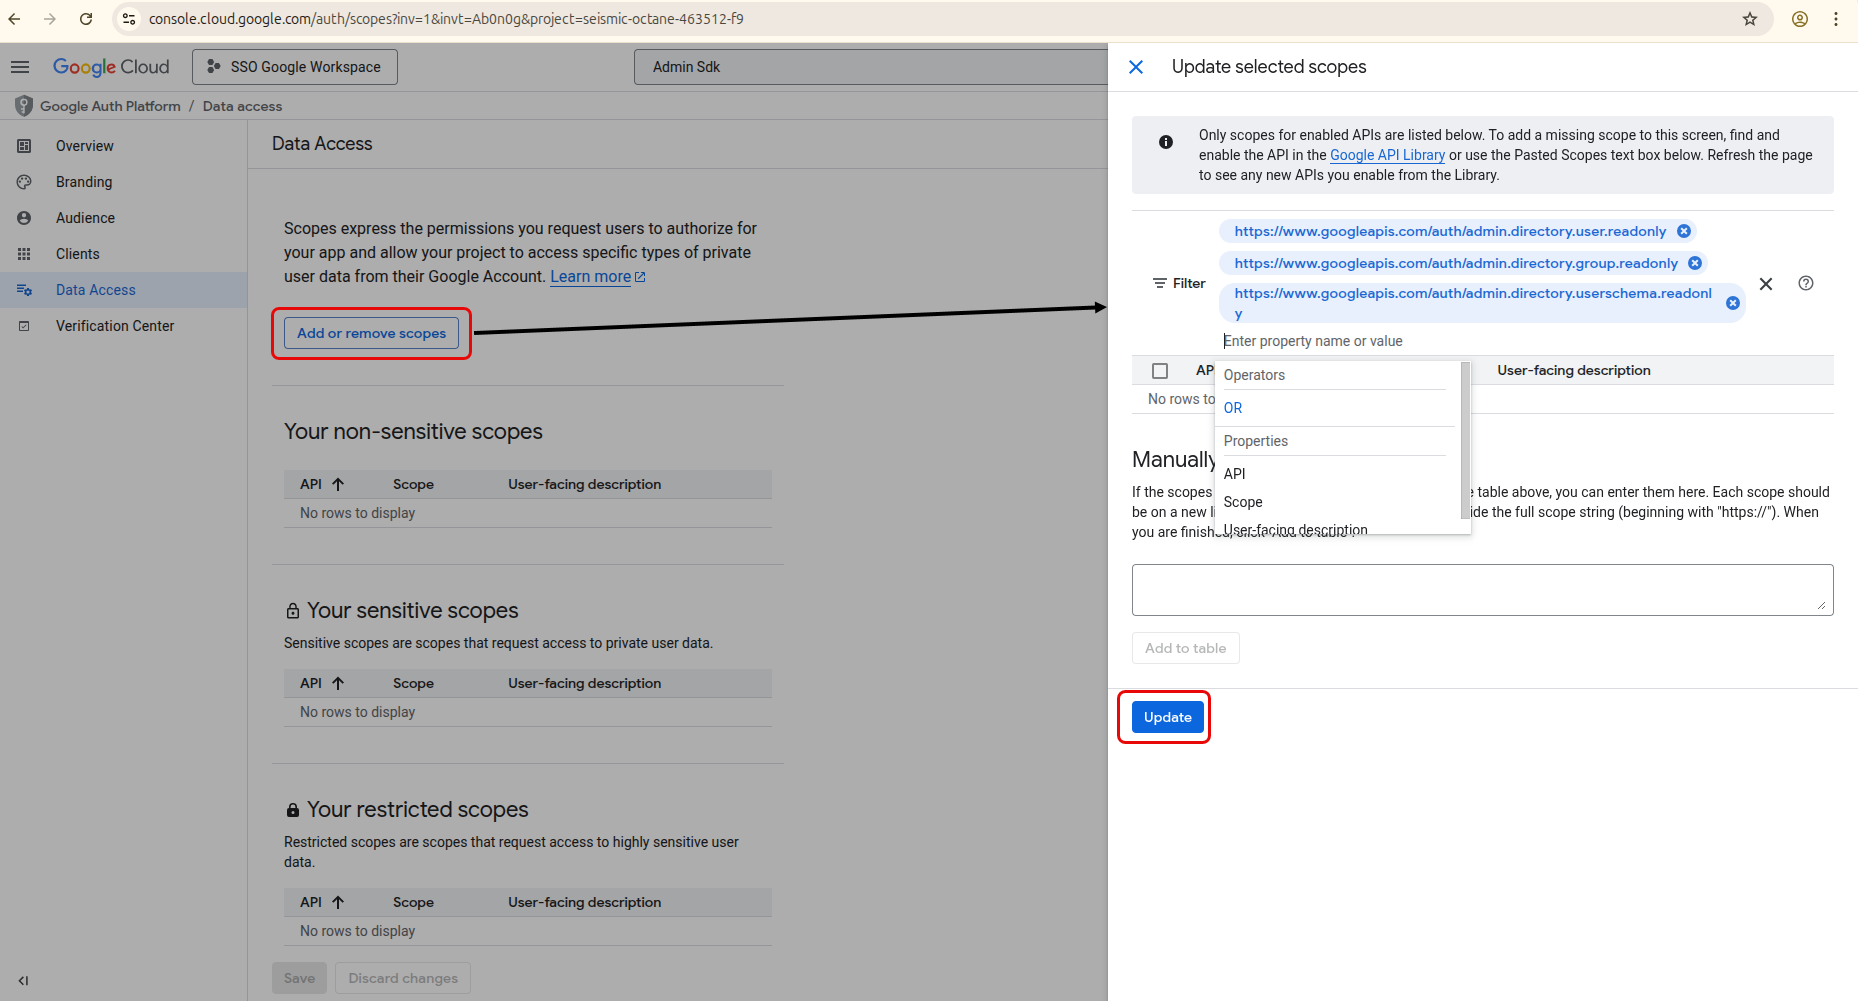Remove the admin.directory.userschema.readonly filter chip
The image size is (1858, 1001).
coord(1733,303)
